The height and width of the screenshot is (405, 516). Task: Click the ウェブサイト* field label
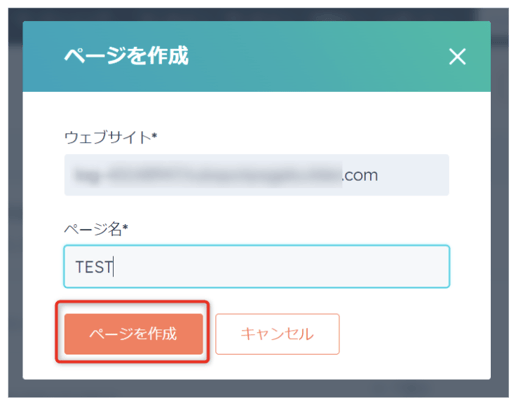click(111, 137)
